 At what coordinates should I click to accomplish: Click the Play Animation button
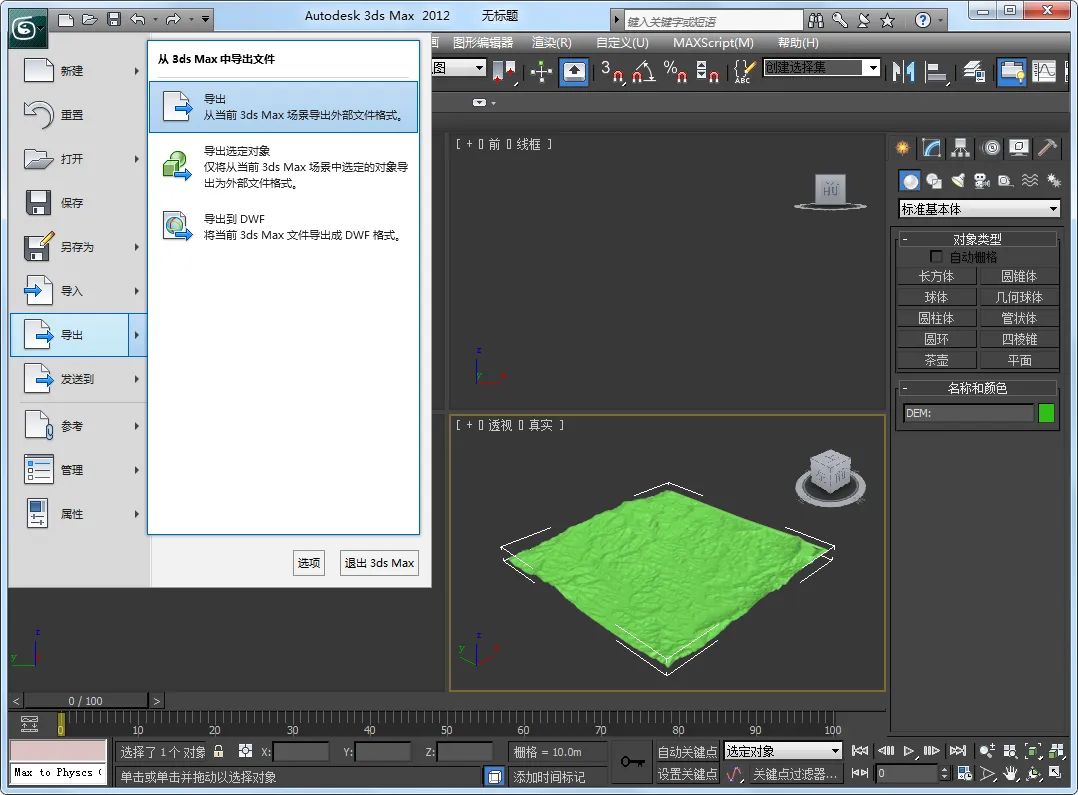coord(909,751)
